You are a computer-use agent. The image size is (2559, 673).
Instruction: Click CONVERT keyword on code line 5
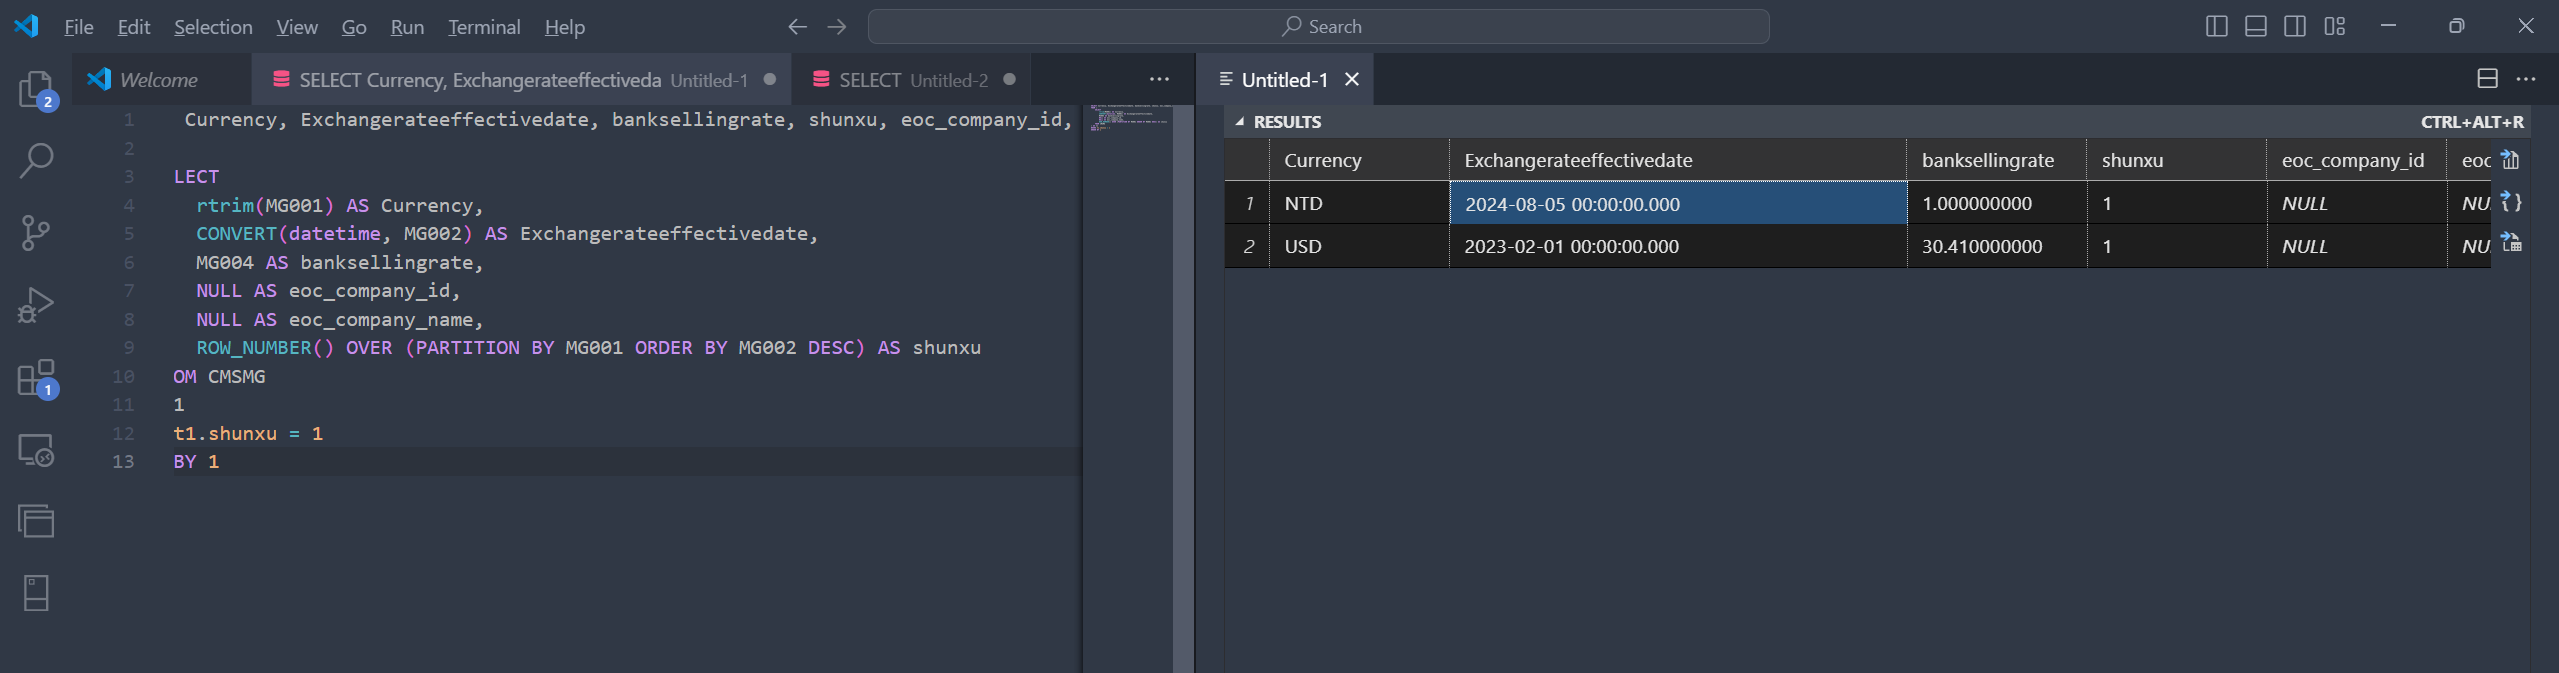point(237,233)
